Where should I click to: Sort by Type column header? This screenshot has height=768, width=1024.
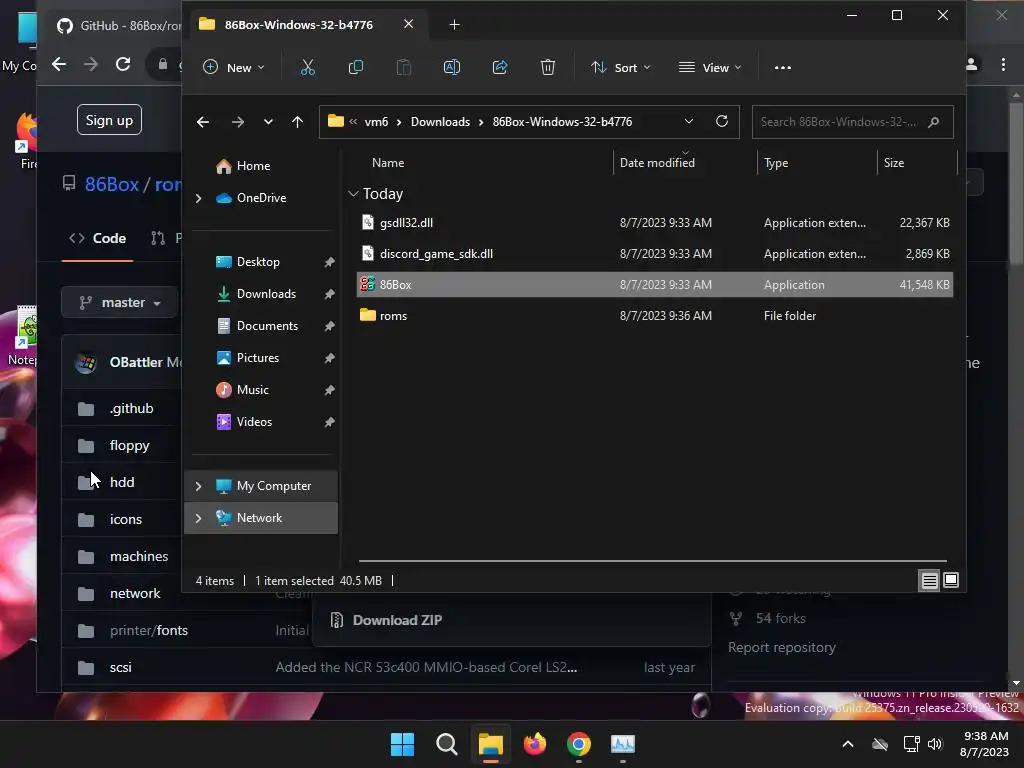776,163
